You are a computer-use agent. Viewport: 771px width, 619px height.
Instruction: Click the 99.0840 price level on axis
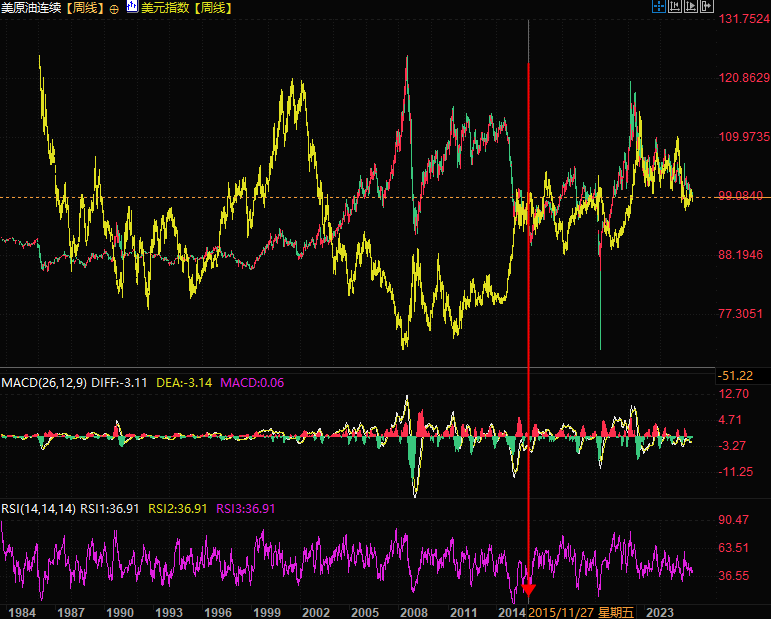click(741, 196)
